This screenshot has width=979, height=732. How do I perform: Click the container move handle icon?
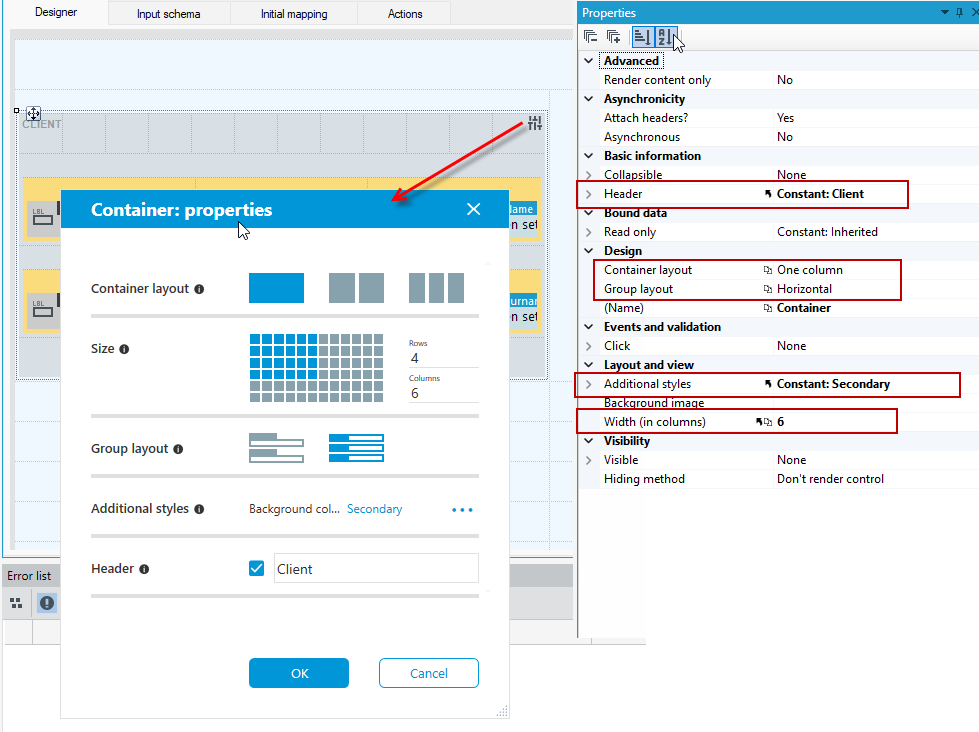34,113
